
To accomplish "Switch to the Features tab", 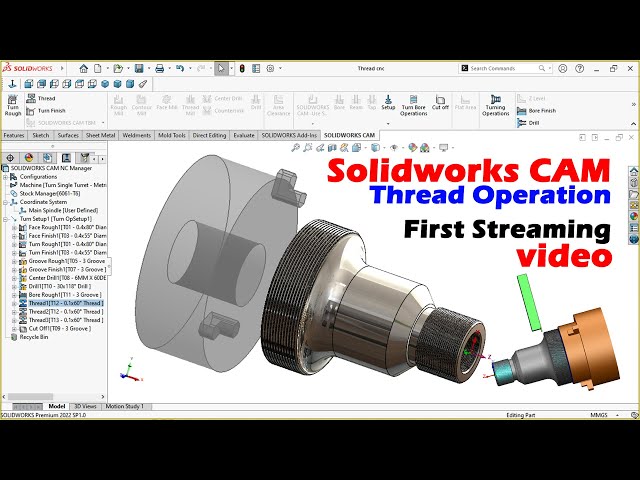I will click(x=14, y=135).
